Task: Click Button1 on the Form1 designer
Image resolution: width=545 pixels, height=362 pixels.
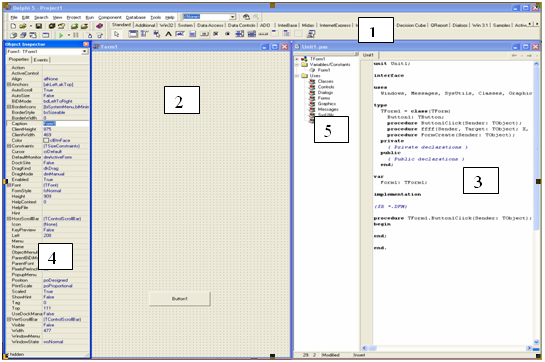Action: pos(180,299)
